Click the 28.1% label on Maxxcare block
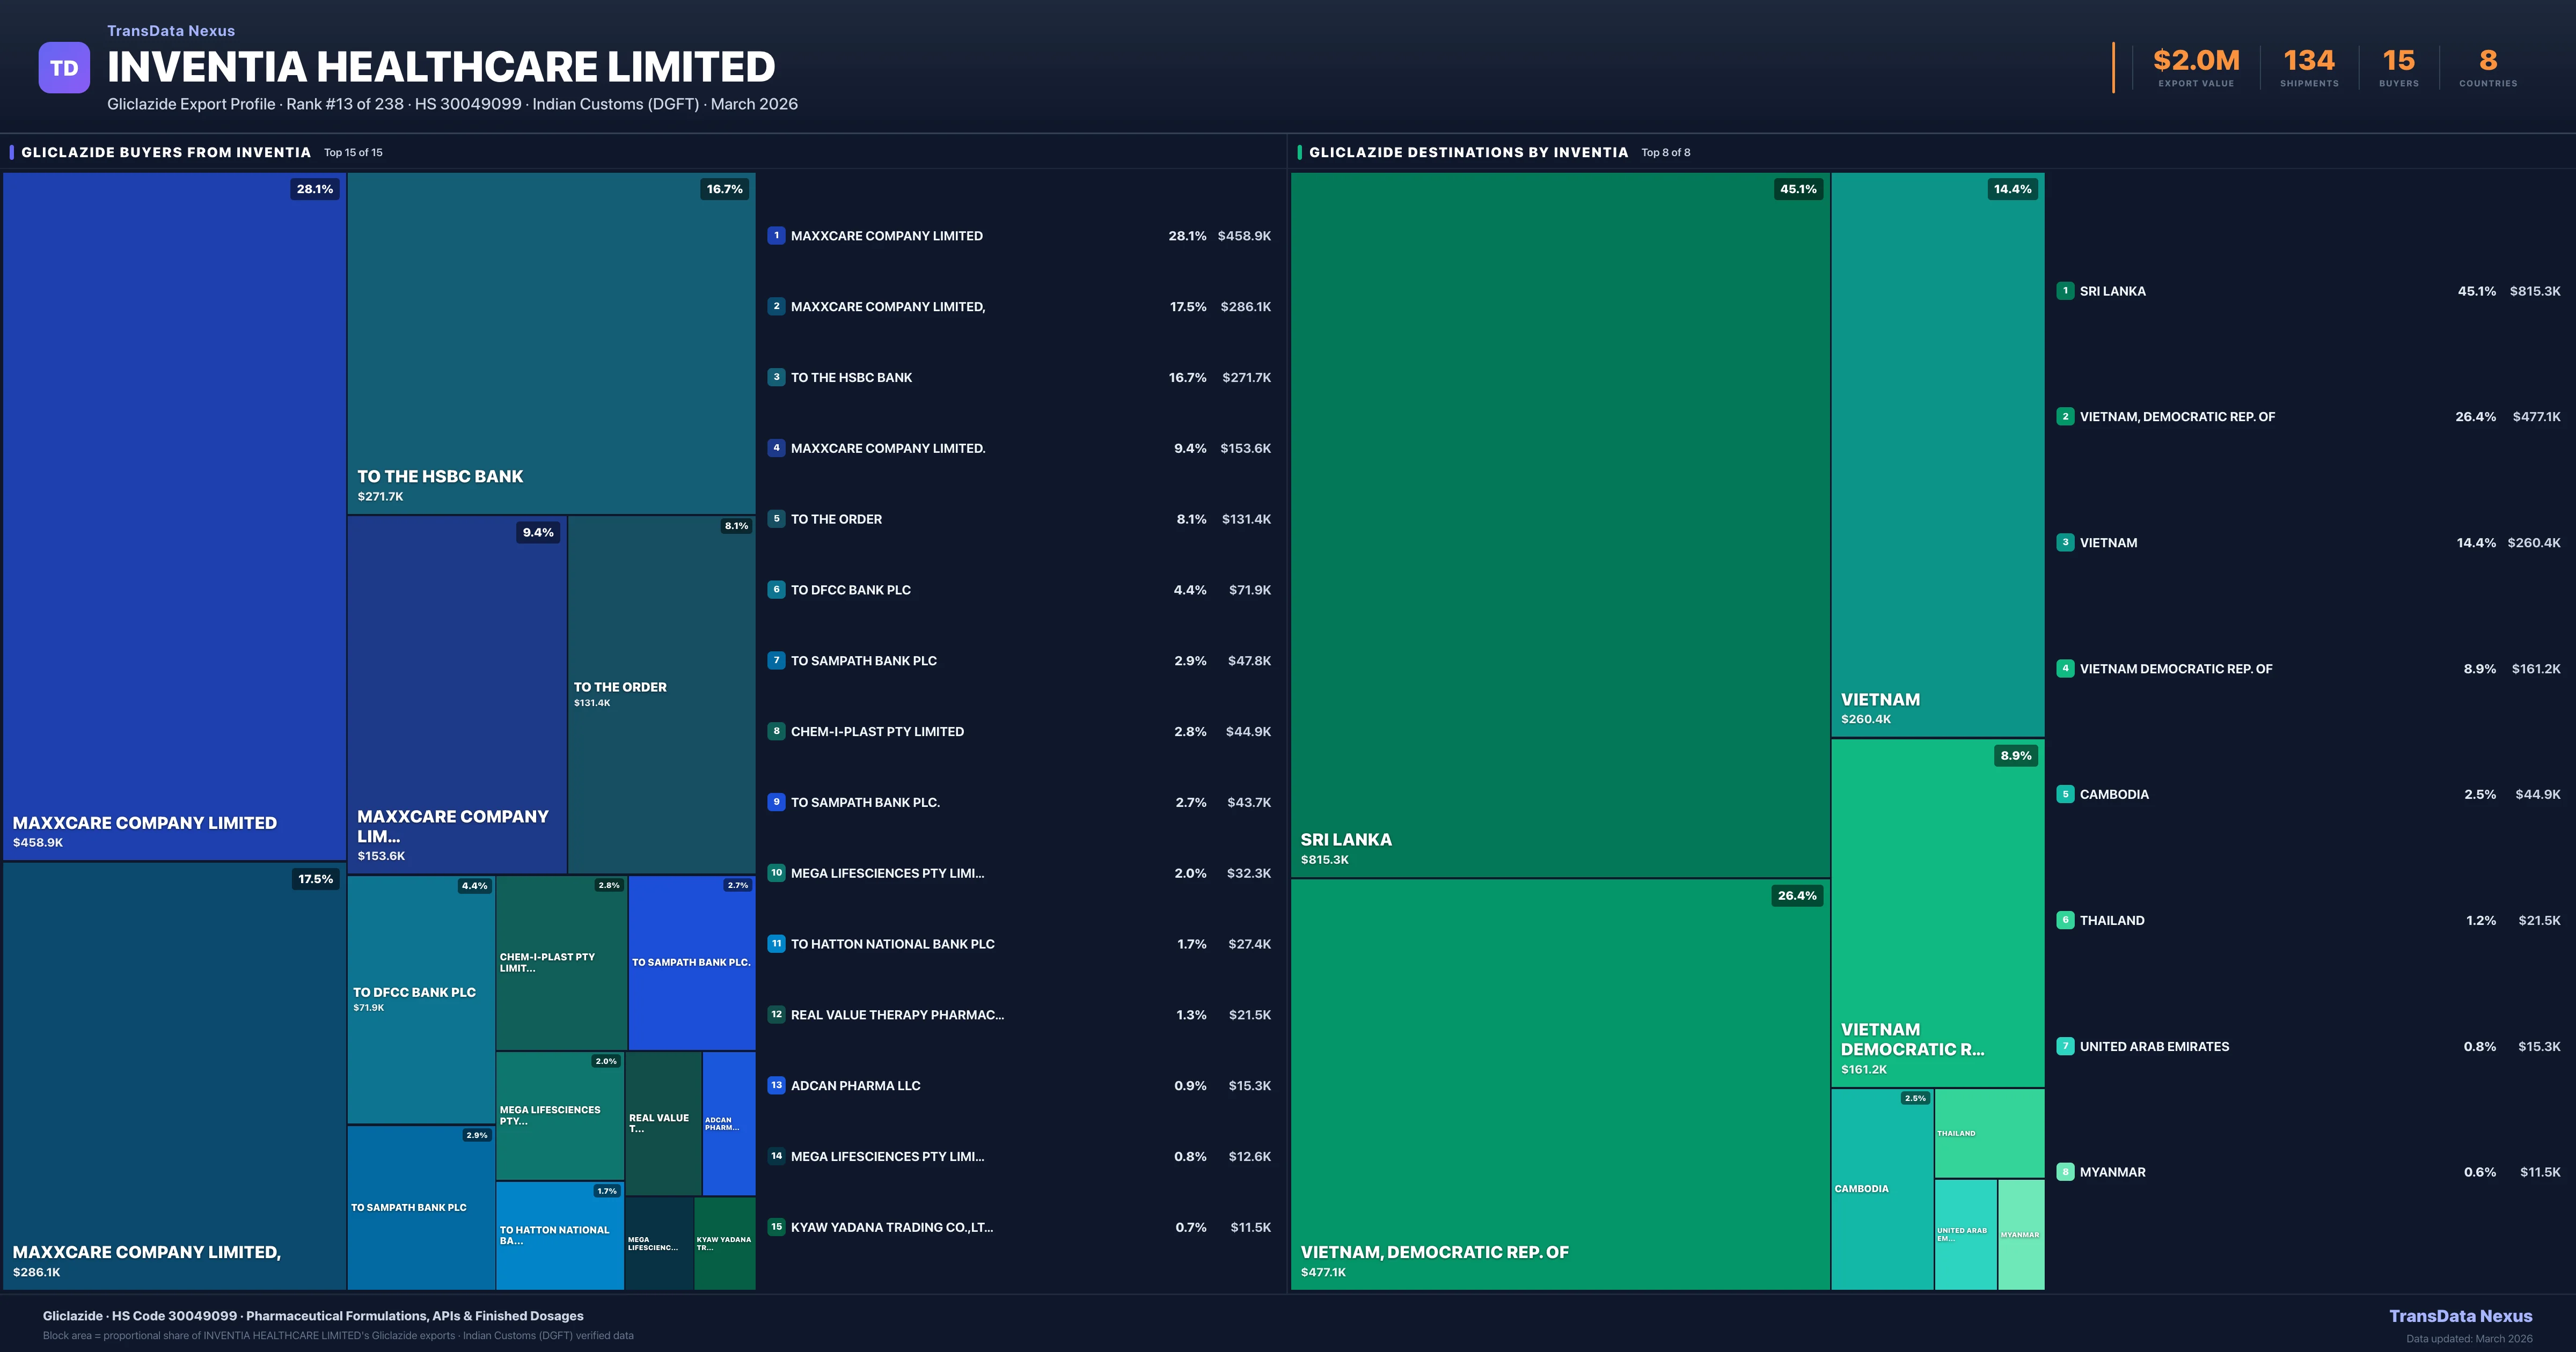The width and height of the screenshot is (2576, 1352). [315, 189]
